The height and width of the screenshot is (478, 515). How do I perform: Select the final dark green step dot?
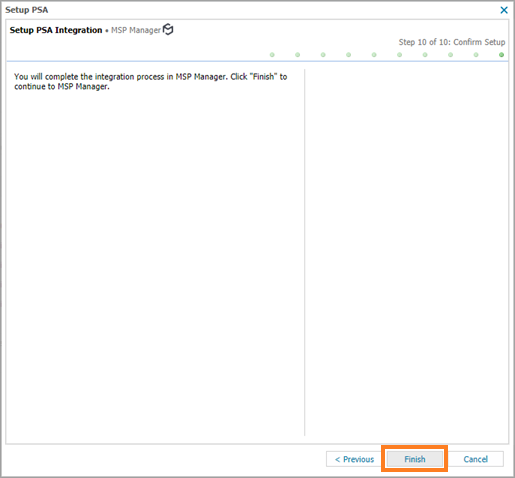[501, 55]
